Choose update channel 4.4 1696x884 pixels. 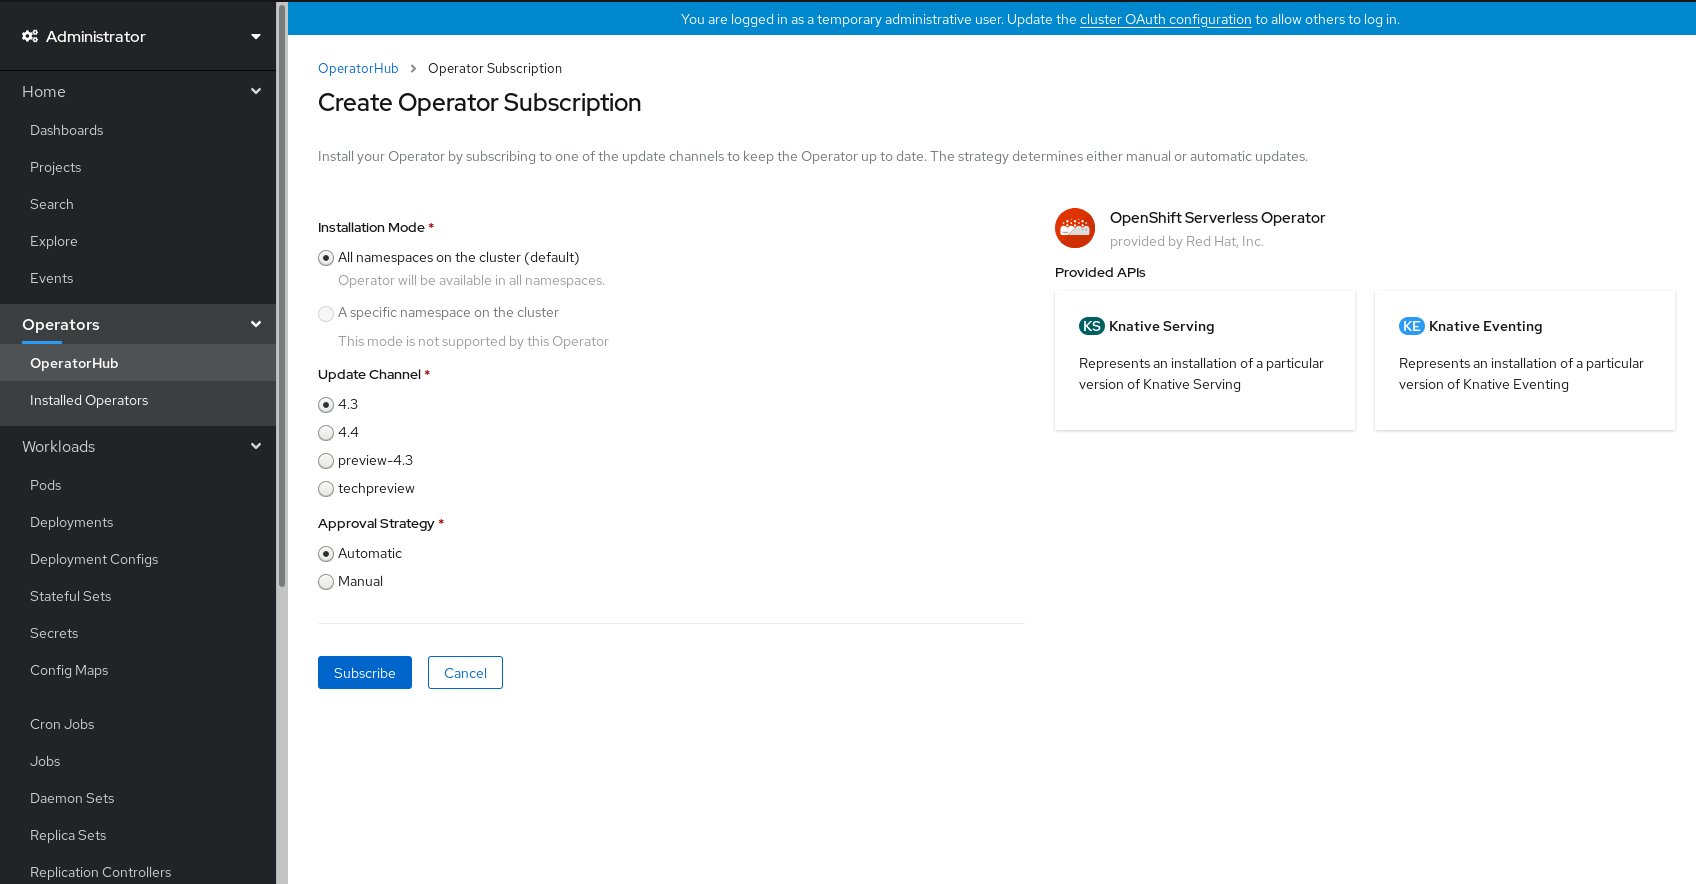326,433
